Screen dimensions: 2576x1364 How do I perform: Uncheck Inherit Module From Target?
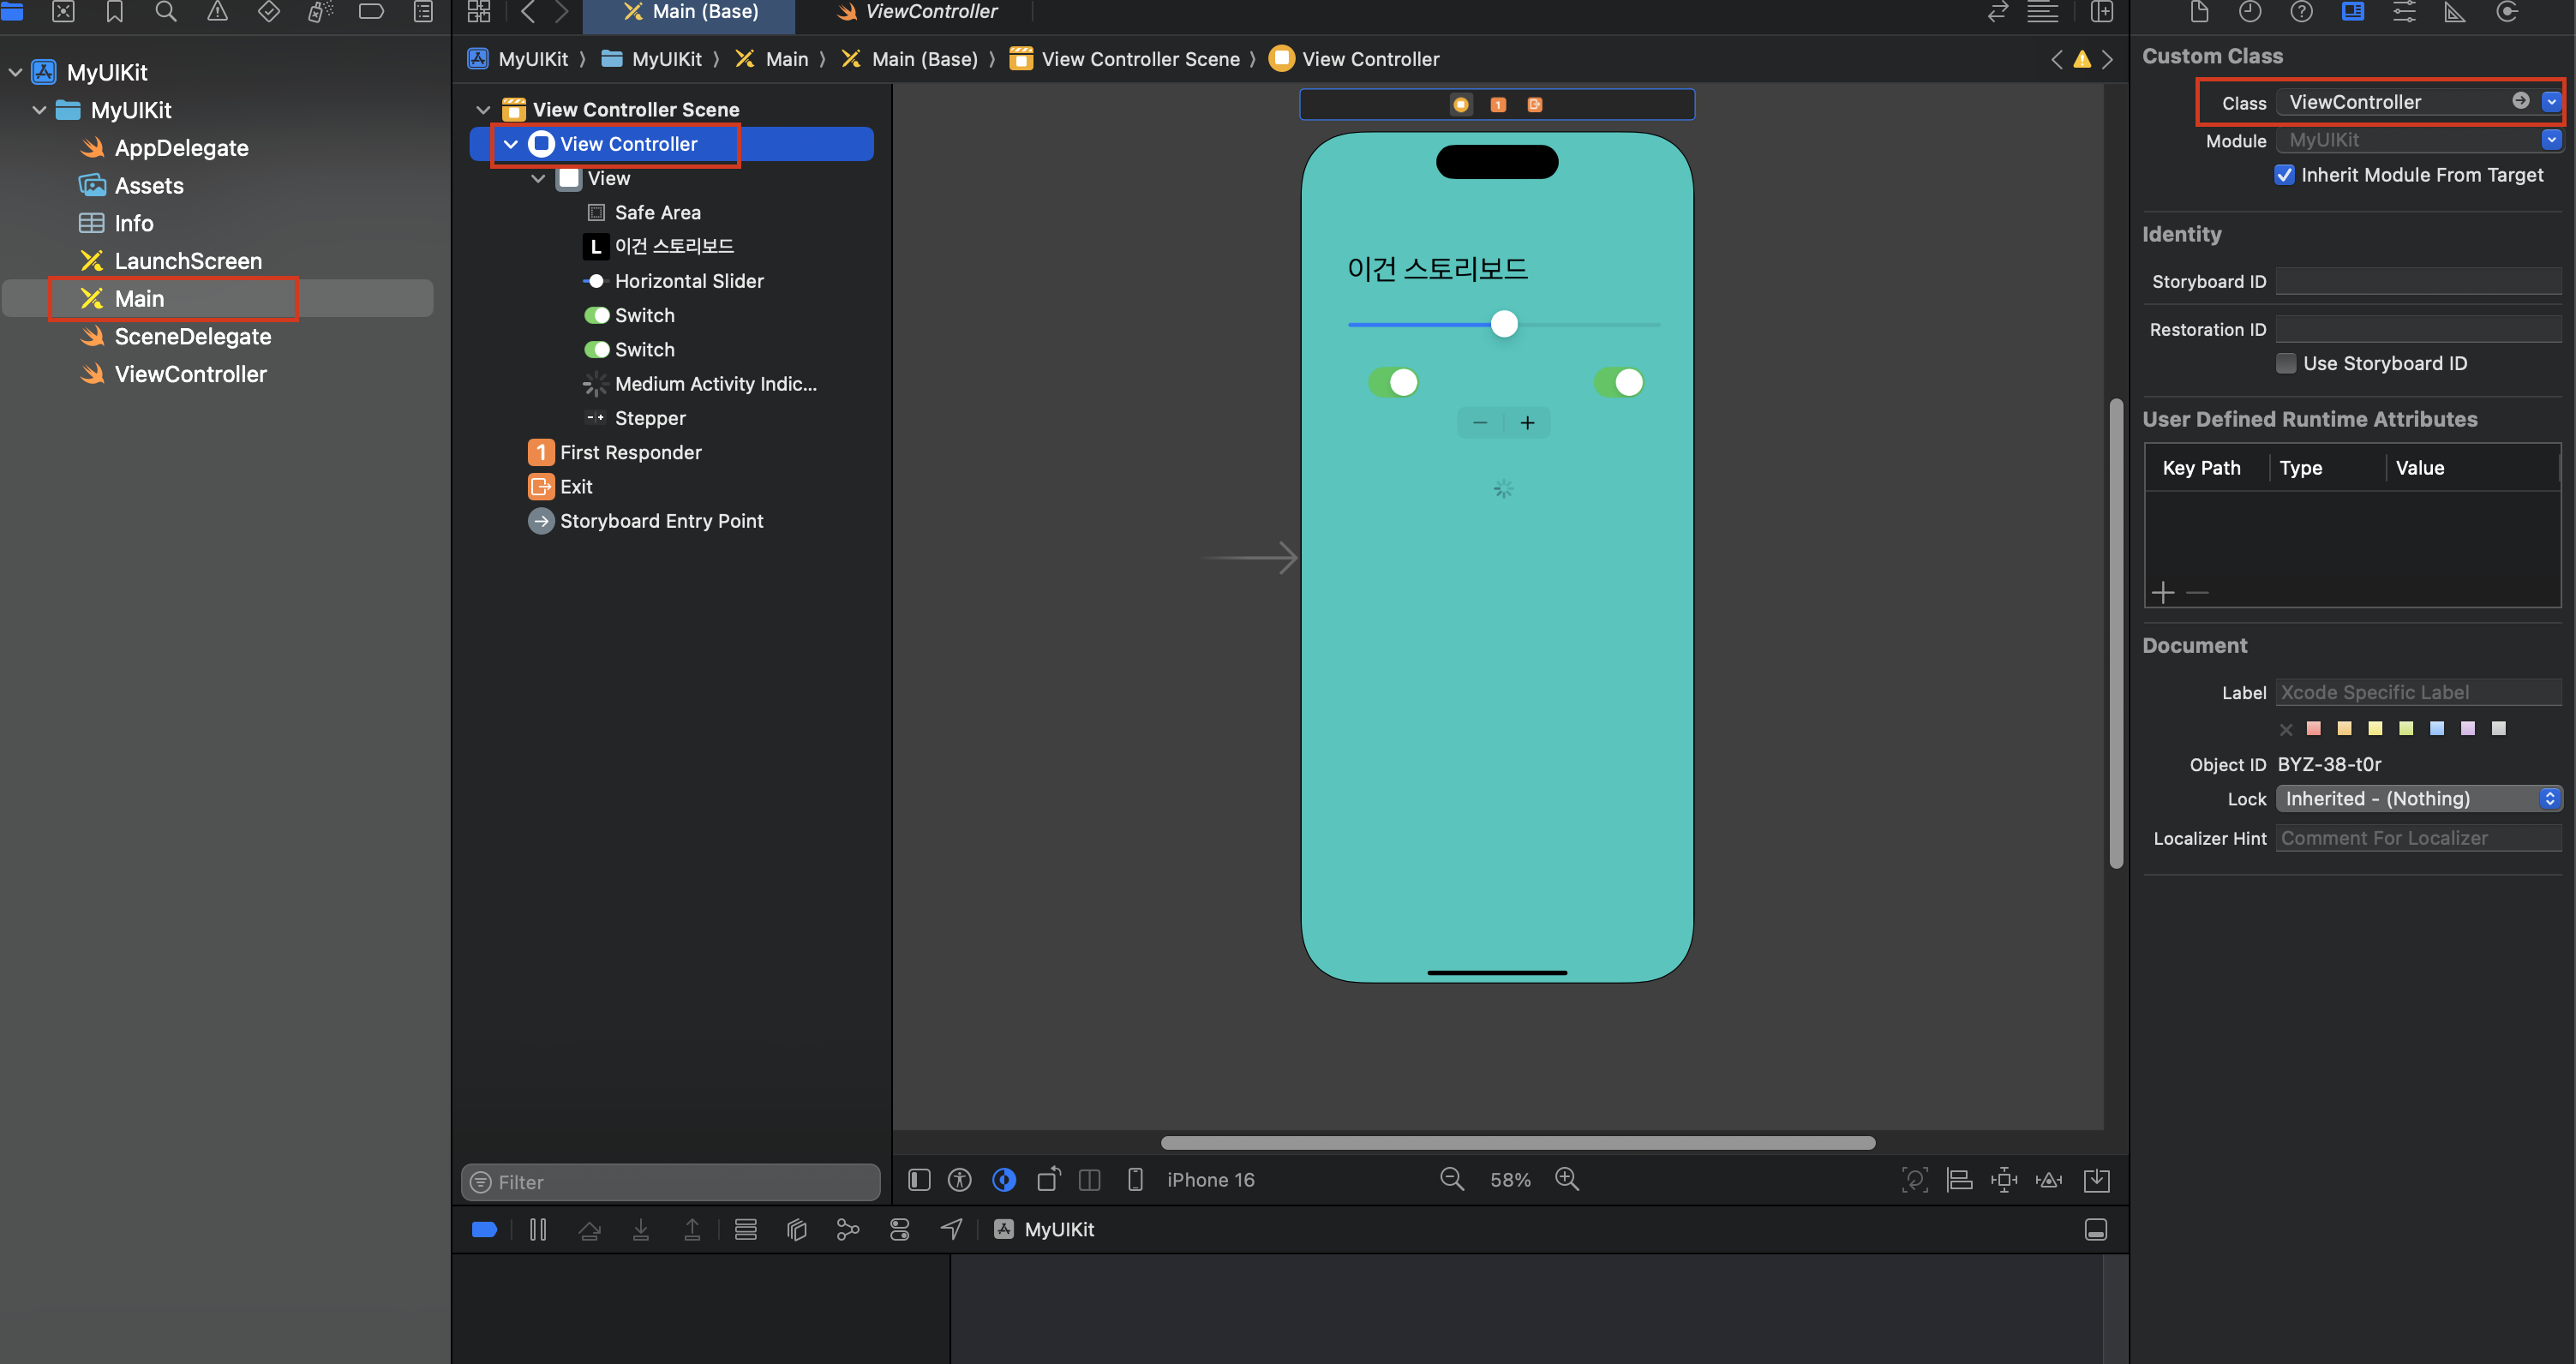[2284, 175]
